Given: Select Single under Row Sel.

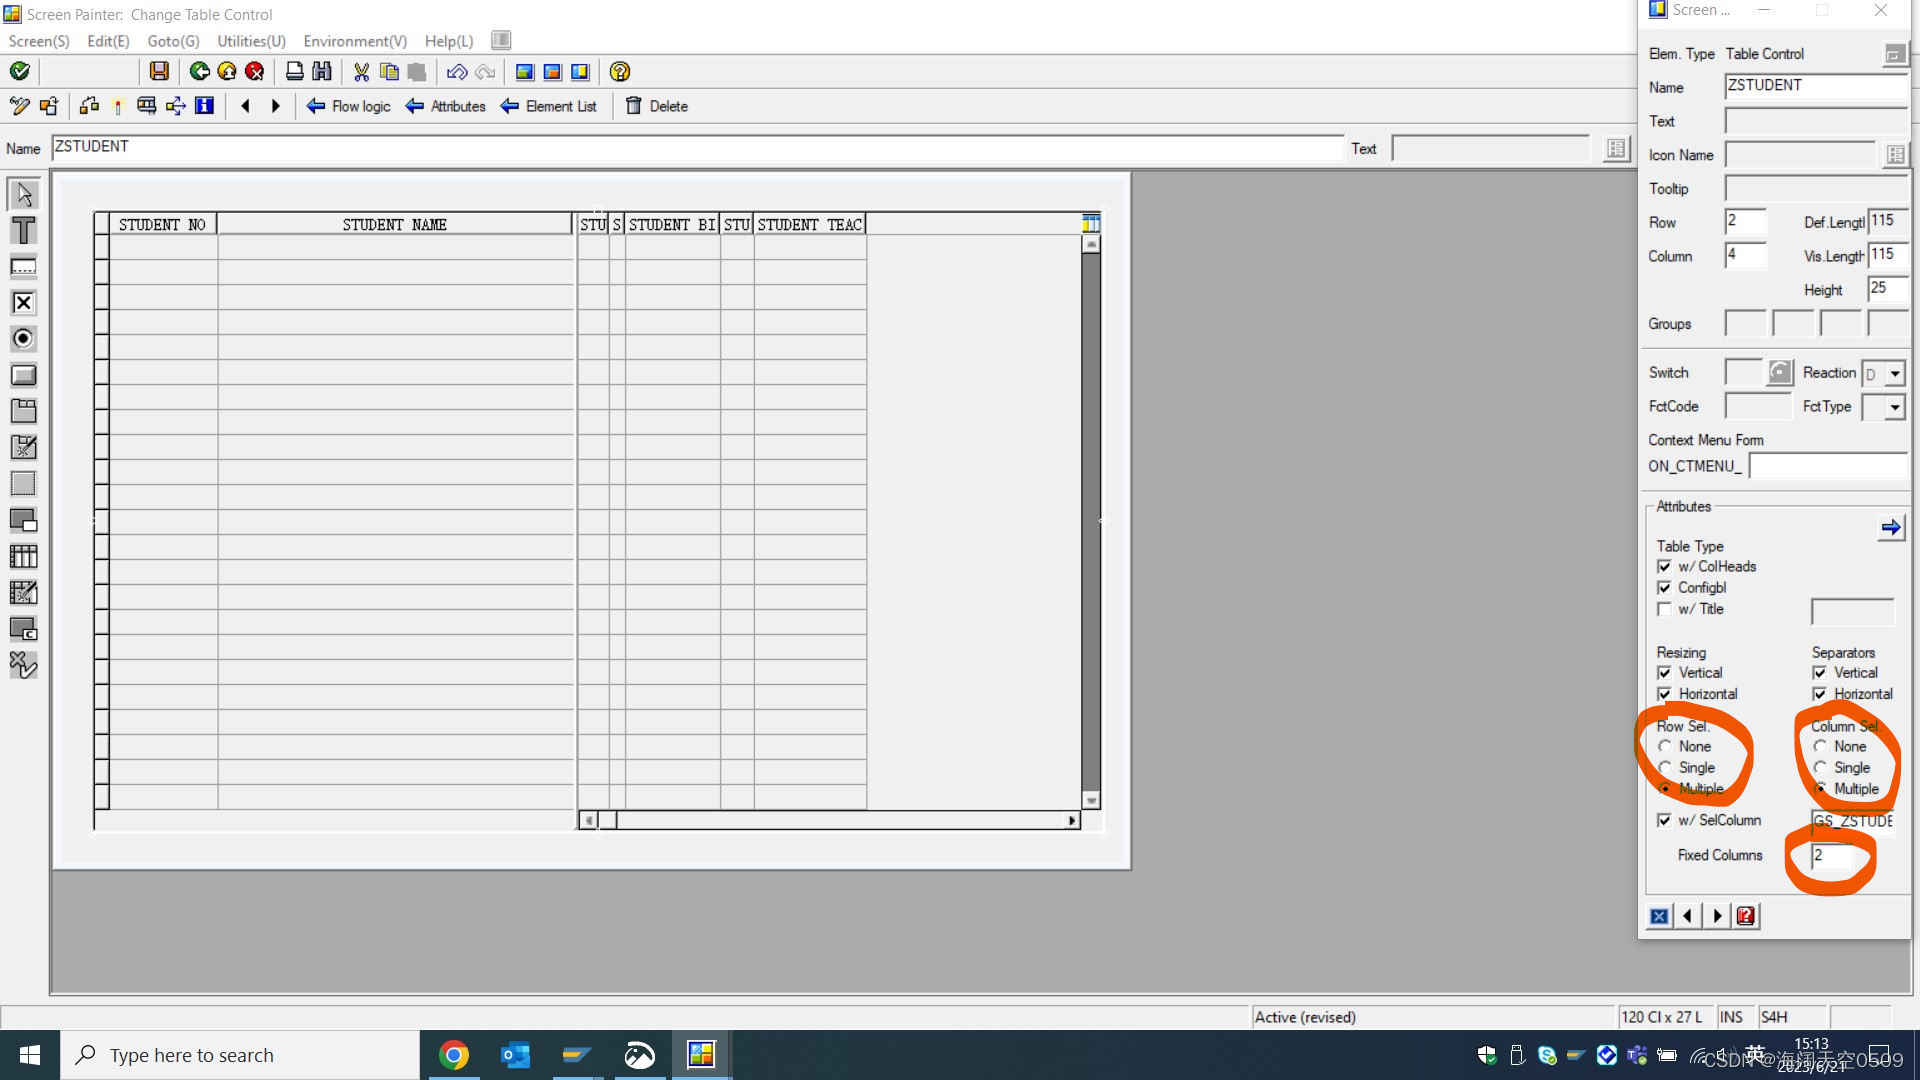Looking at the screenshot, I should 1665,767.
